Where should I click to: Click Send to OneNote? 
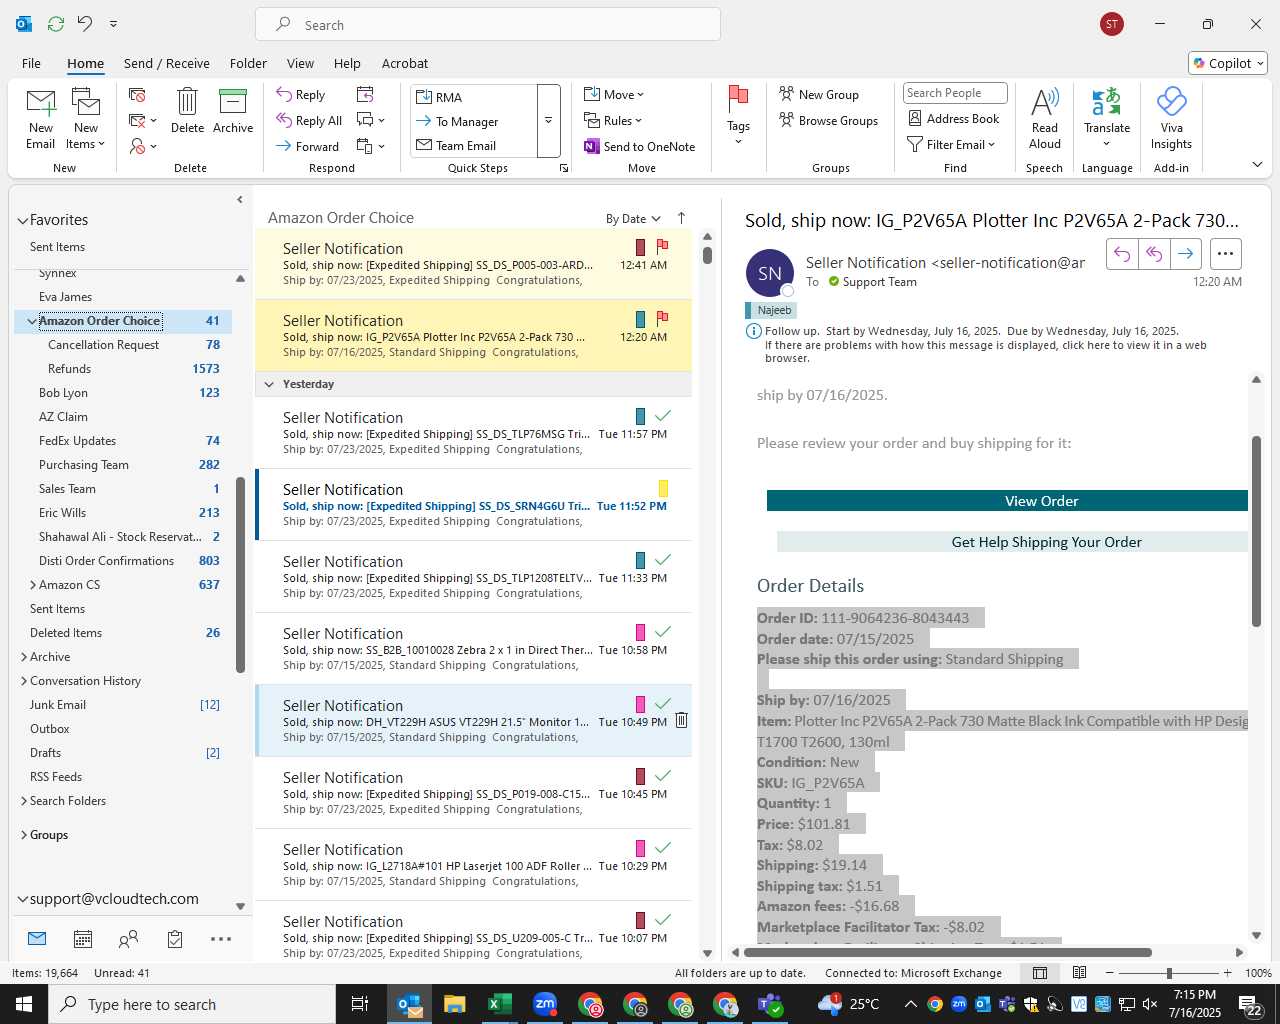point(640,146)
